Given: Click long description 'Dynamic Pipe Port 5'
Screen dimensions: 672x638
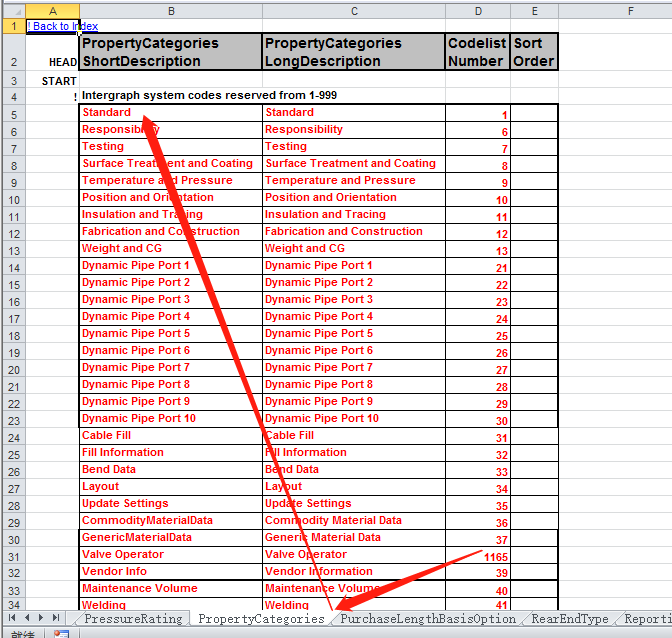Looking at the screenshot, I should [354, 333].
